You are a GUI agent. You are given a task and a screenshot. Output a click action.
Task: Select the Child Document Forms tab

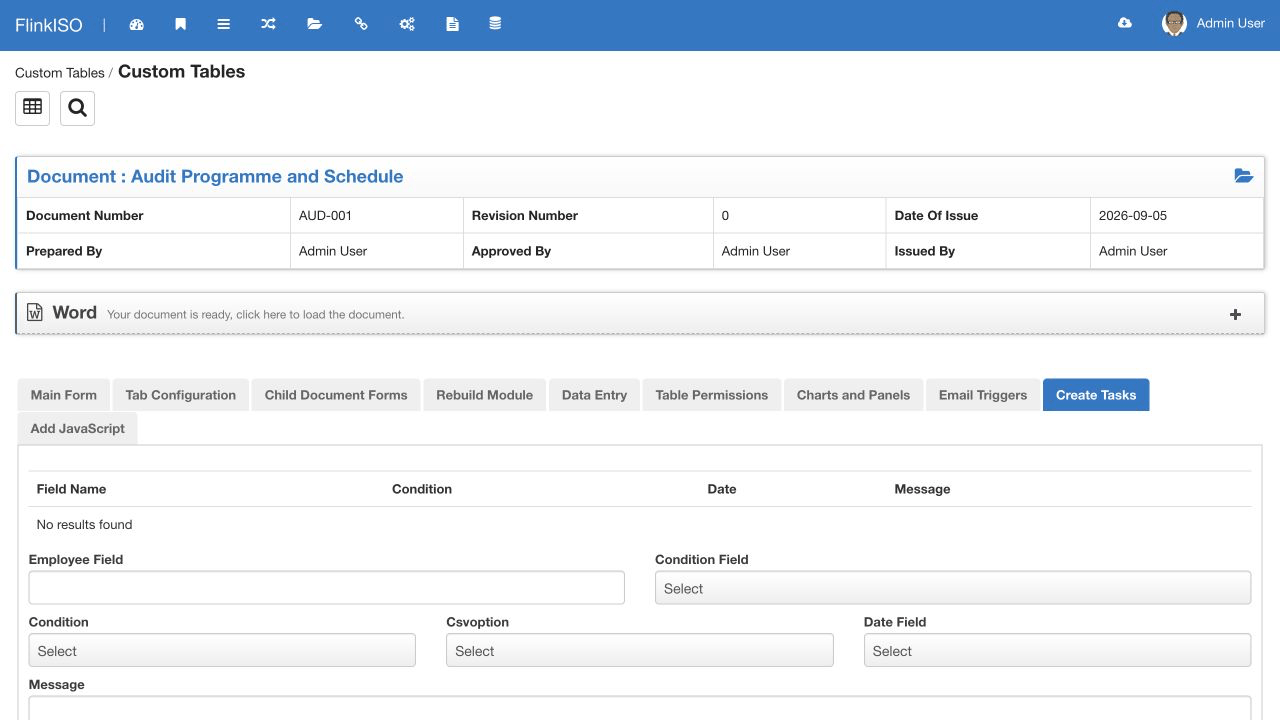click(336, 395)
